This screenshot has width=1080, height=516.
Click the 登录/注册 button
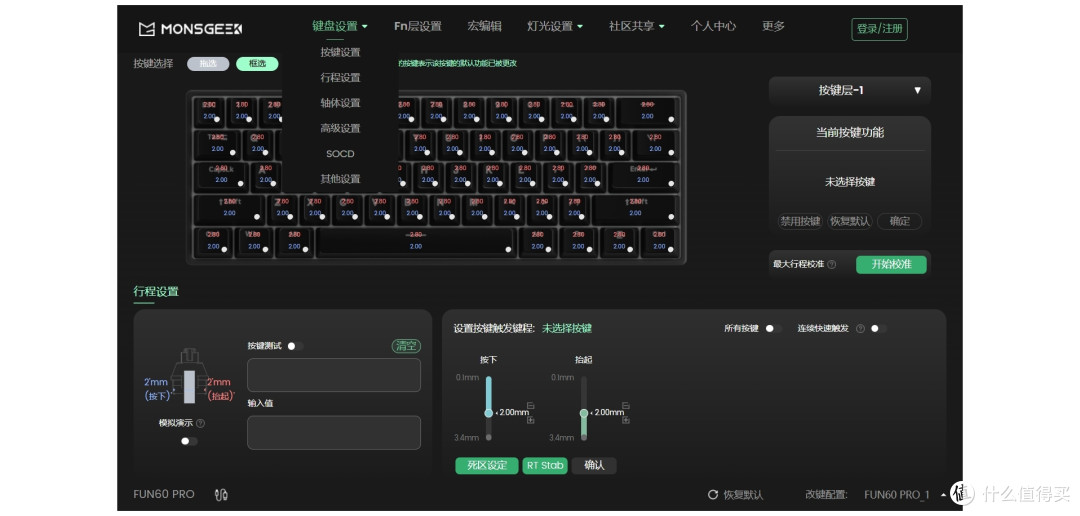click(x=880, y=29)
